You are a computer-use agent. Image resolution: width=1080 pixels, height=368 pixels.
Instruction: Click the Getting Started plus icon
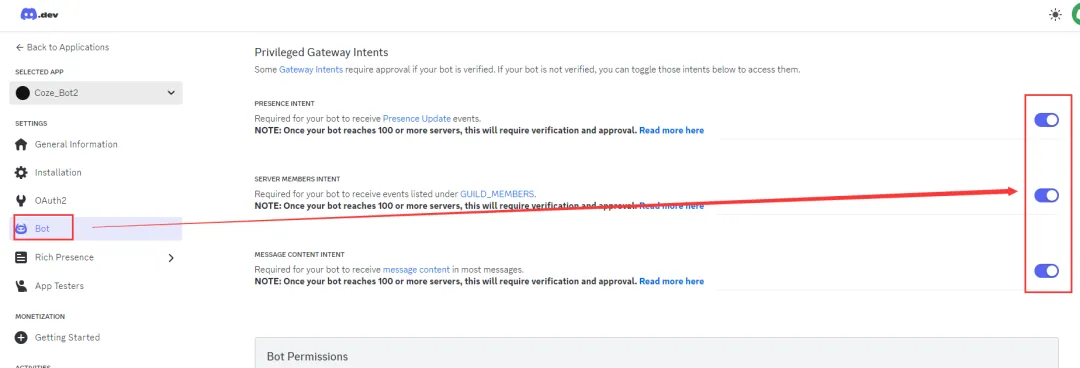point(21,338)
